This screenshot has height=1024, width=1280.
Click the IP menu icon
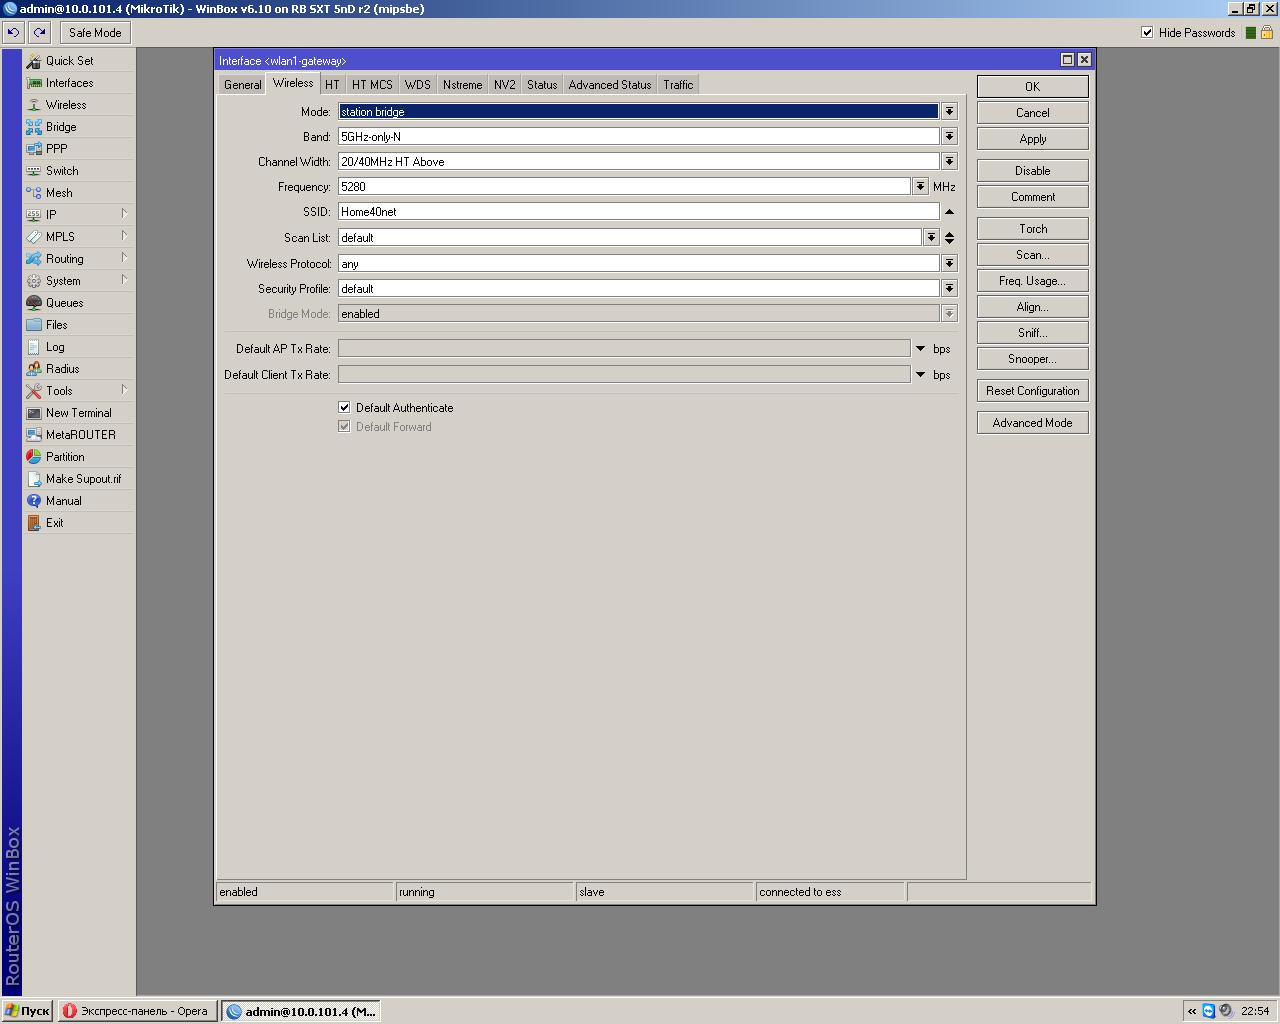(x=34, y=215)
